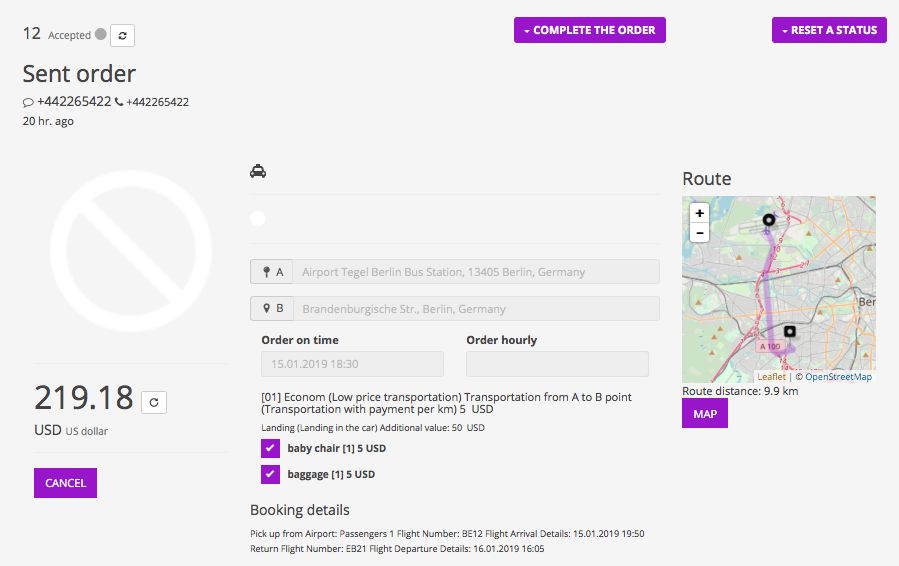Image resolution: width=899 pixels, height=566 pixels.
Task: Uncheck the baby chair option
Action: (x=270, y=448)
